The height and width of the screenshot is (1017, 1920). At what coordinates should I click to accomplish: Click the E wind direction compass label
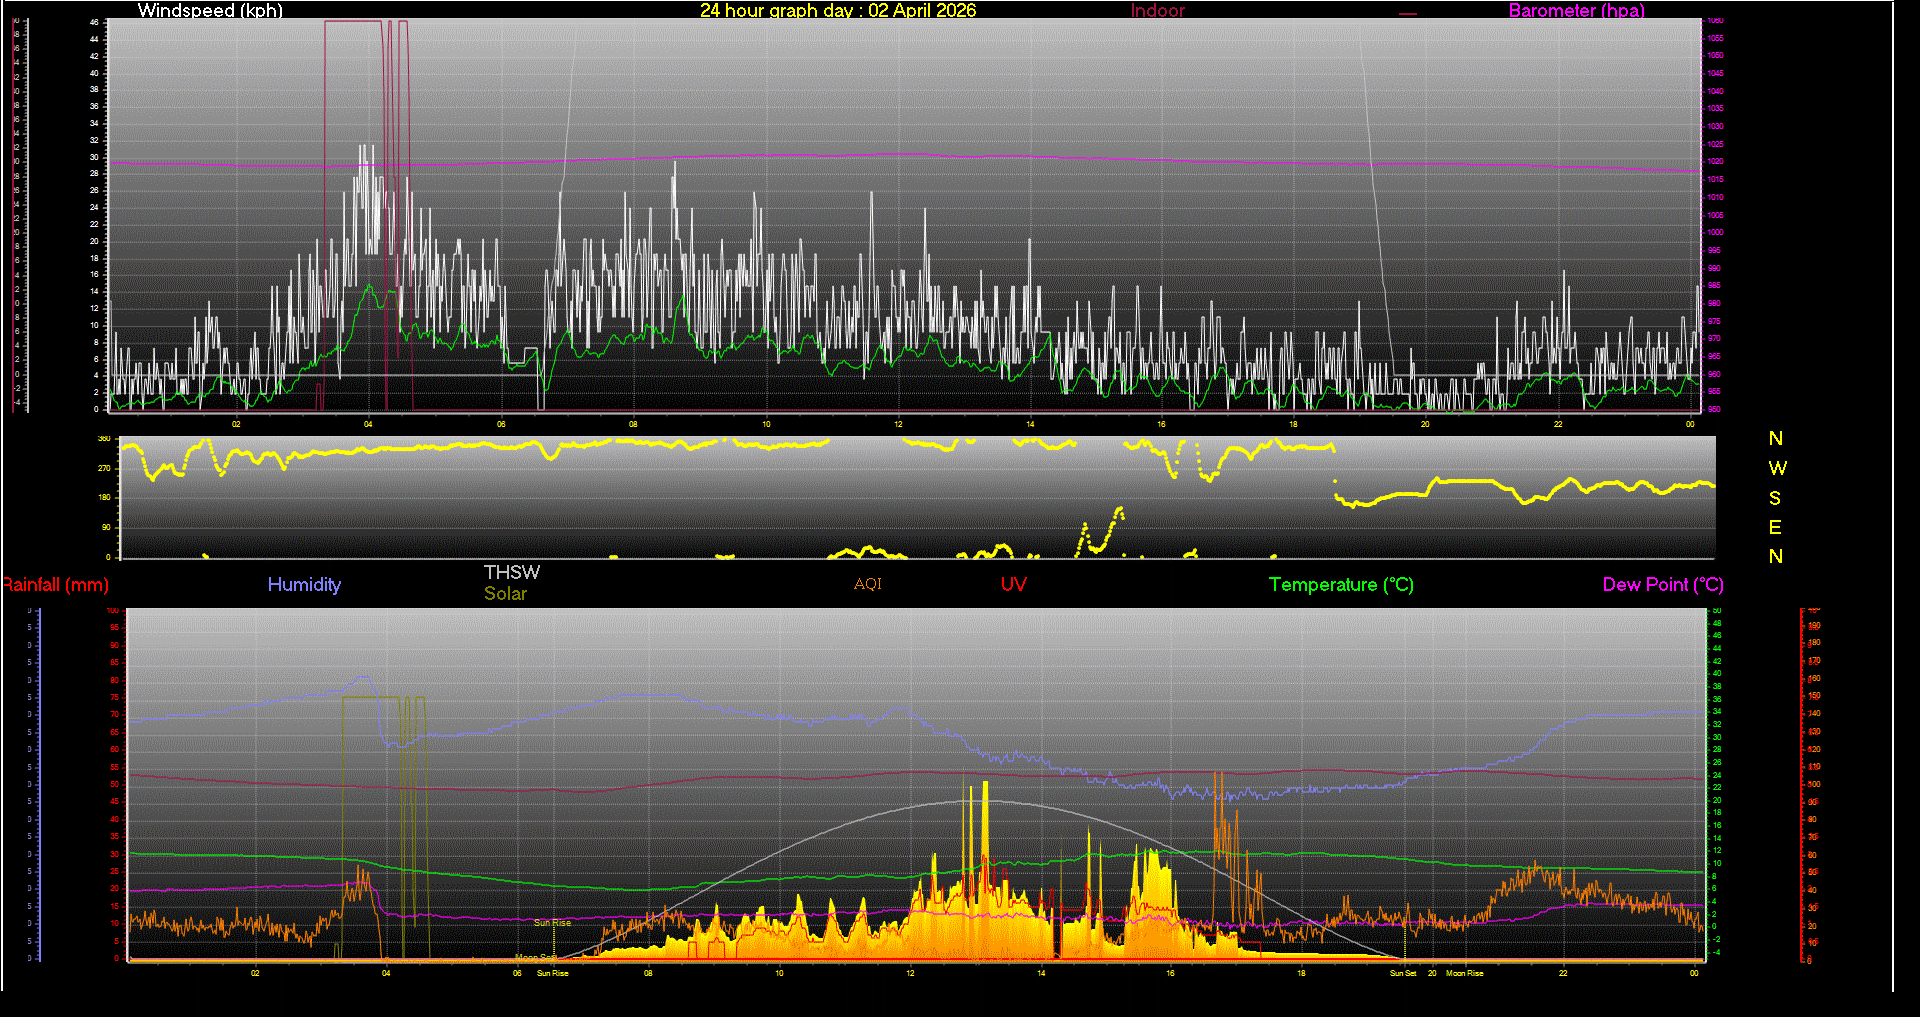[1775, 527]
